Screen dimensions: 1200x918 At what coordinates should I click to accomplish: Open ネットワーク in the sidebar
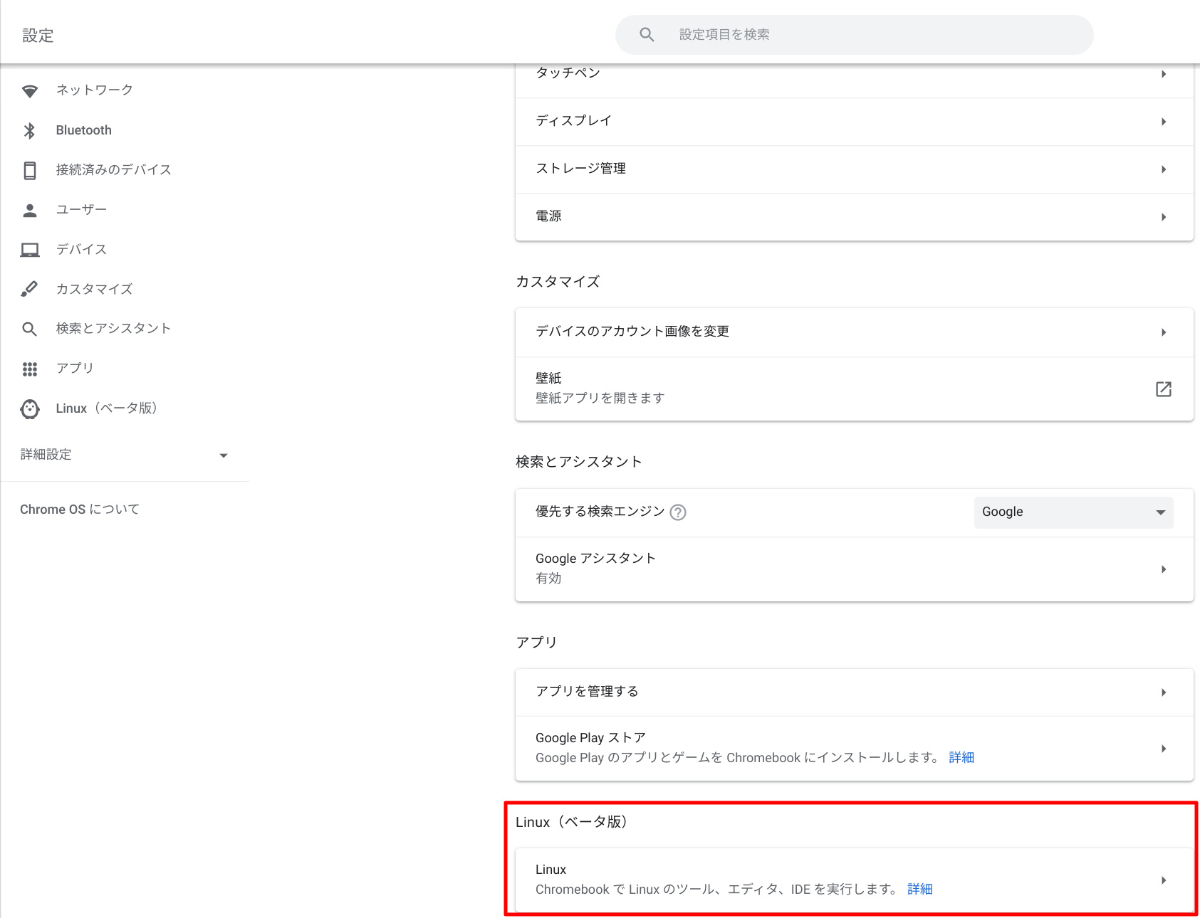click(94, 90)
